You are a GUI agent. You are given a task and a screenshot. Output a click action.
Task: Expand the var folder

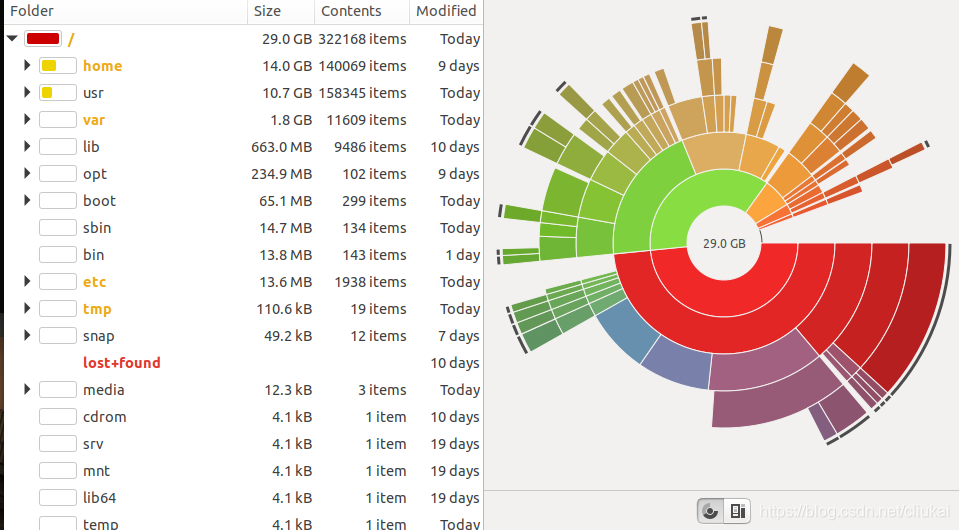27,119
